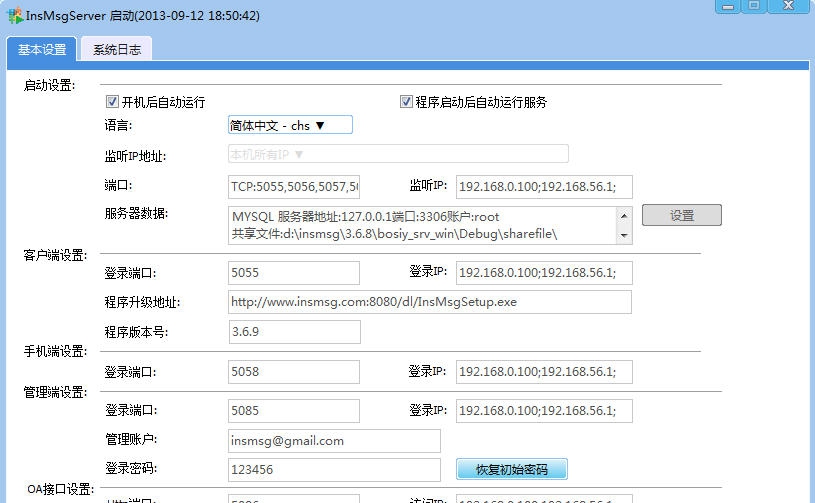The image size is (815, 503).
Task: Click the 恢复初始密码 button
Action: pos(511,469)
